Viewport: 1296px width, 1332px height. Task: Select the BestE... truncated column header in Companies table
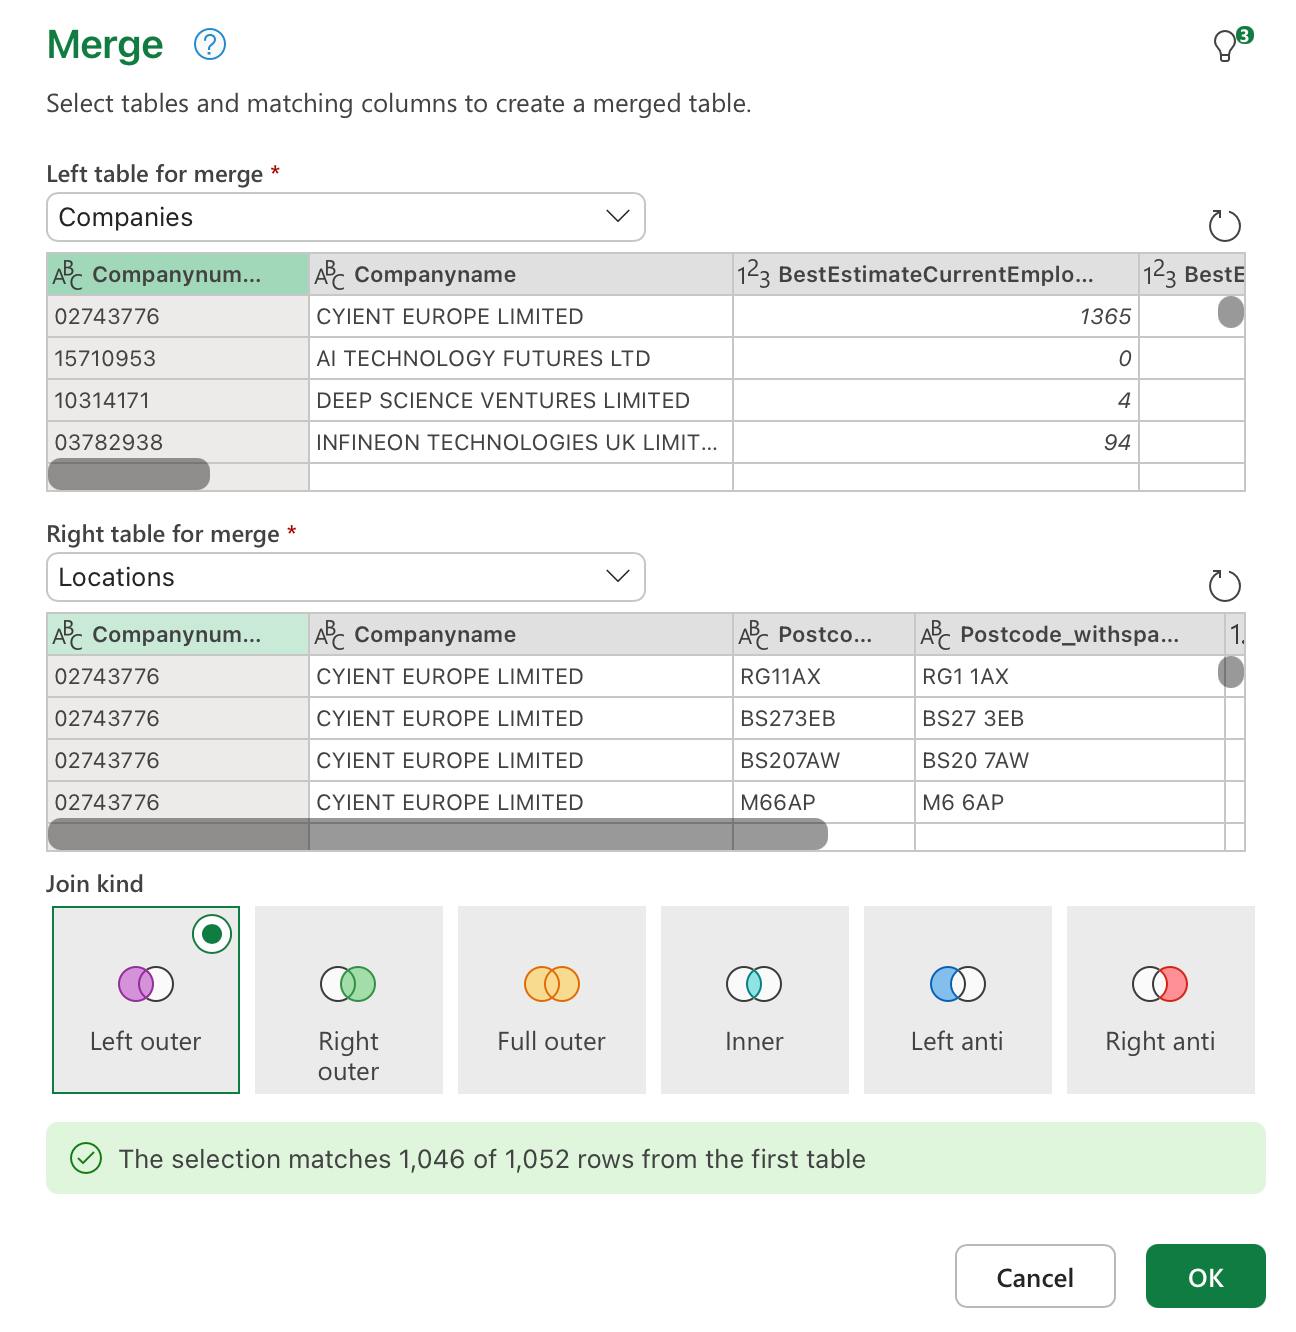(x=1192, y=274)
